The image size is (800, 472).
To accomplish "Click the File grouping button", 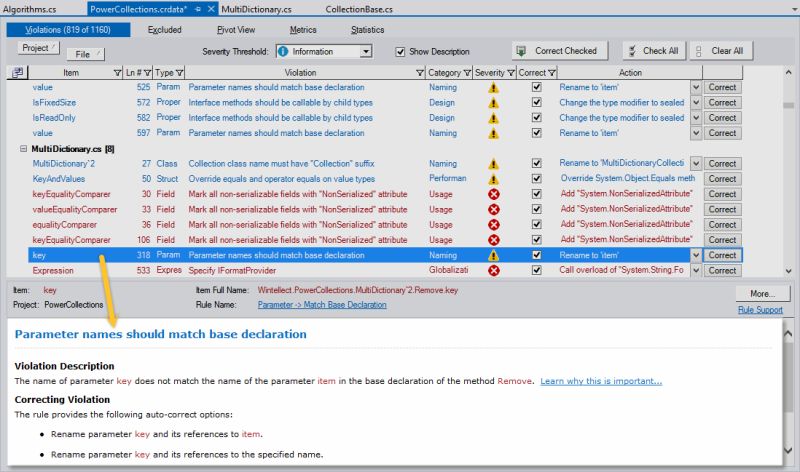I will coord(86,54).
